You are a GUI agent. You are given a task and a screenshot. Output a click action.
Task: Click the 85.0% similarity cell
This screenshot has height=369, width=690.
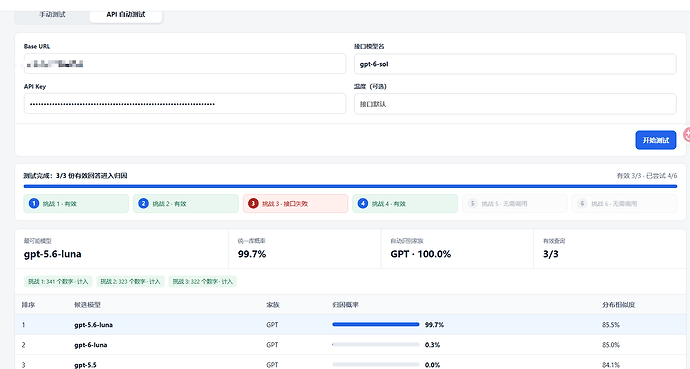pos(611,345)
